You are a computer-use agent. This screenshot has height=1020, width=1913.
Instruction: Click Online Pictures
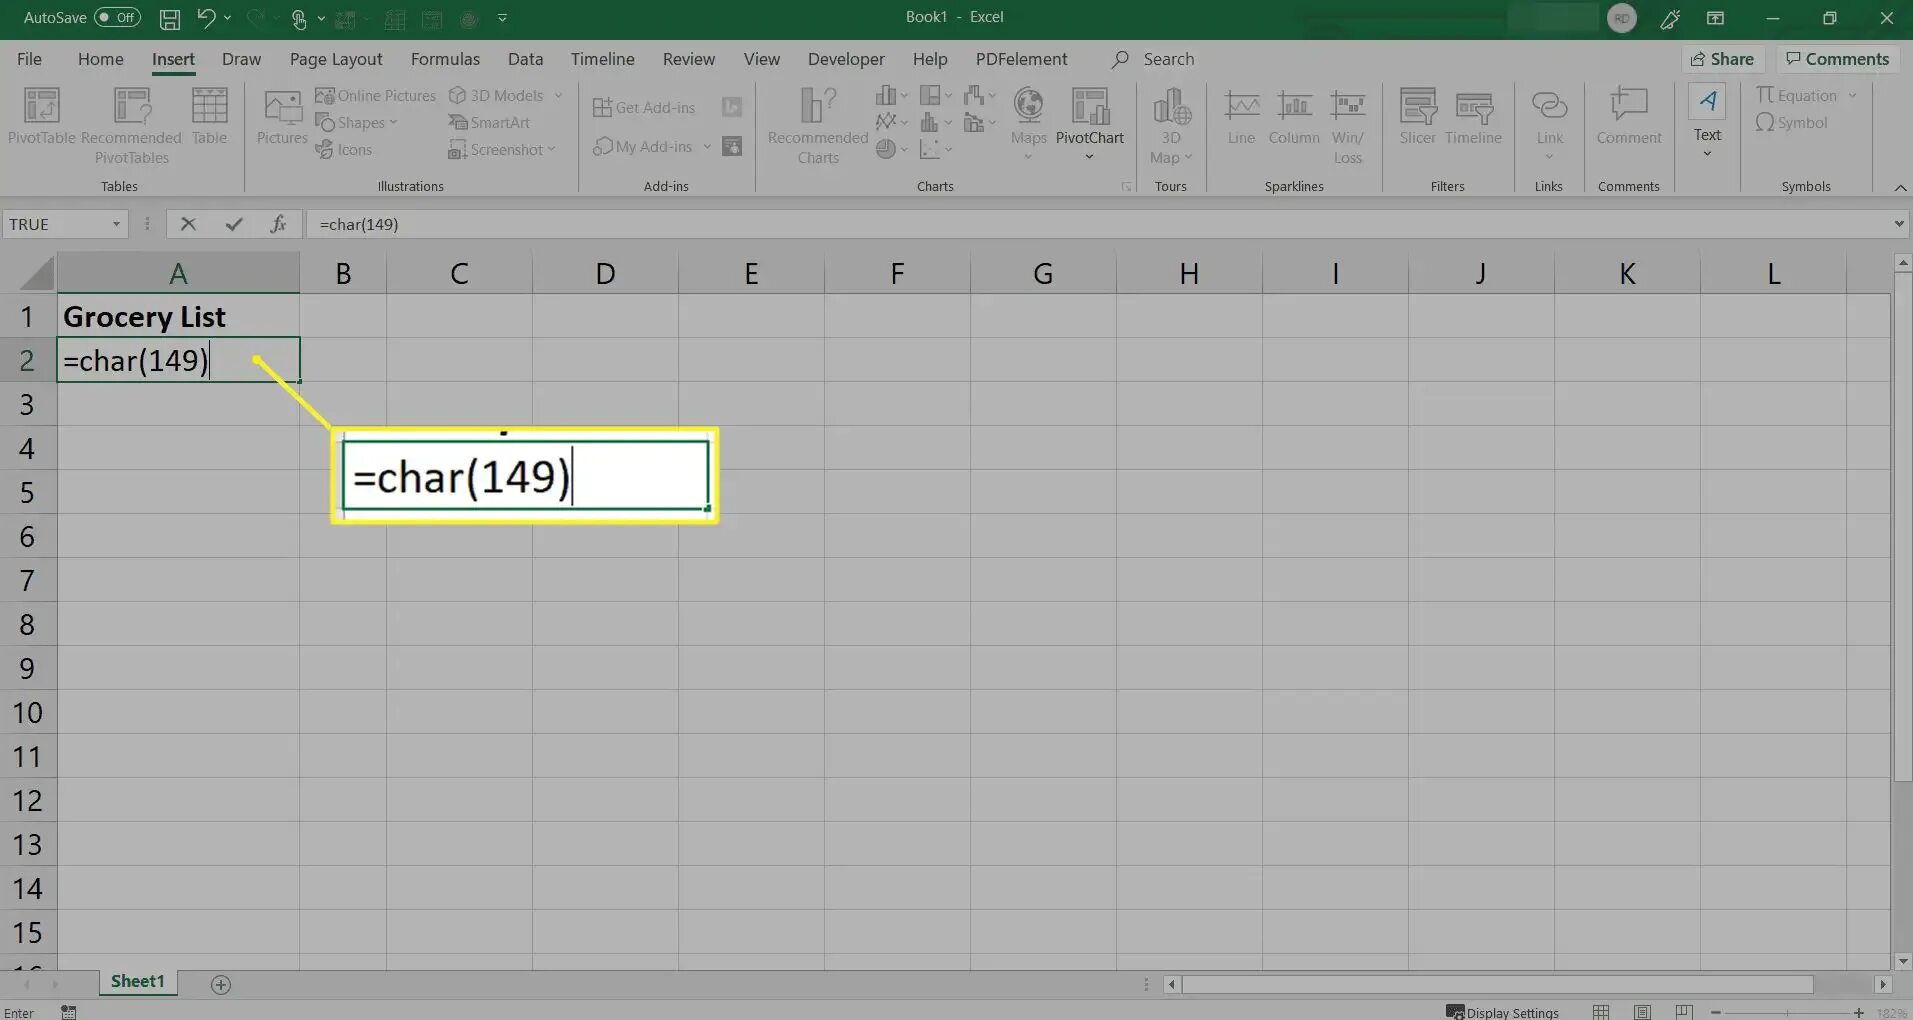pos(376,95)
